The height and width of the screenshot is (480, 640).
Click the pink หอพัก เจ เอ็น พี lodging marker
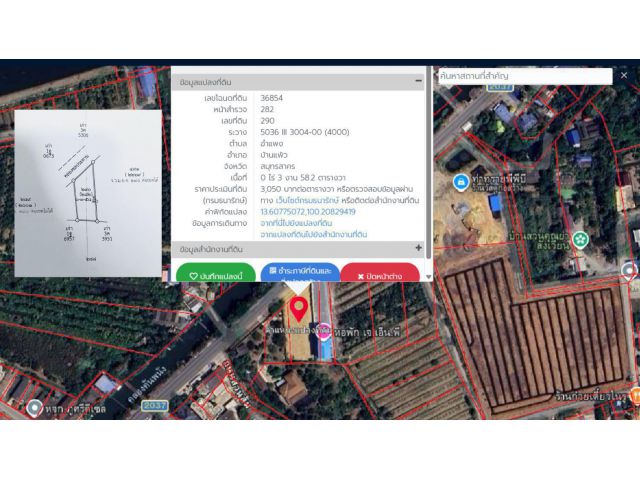(324, 331)
